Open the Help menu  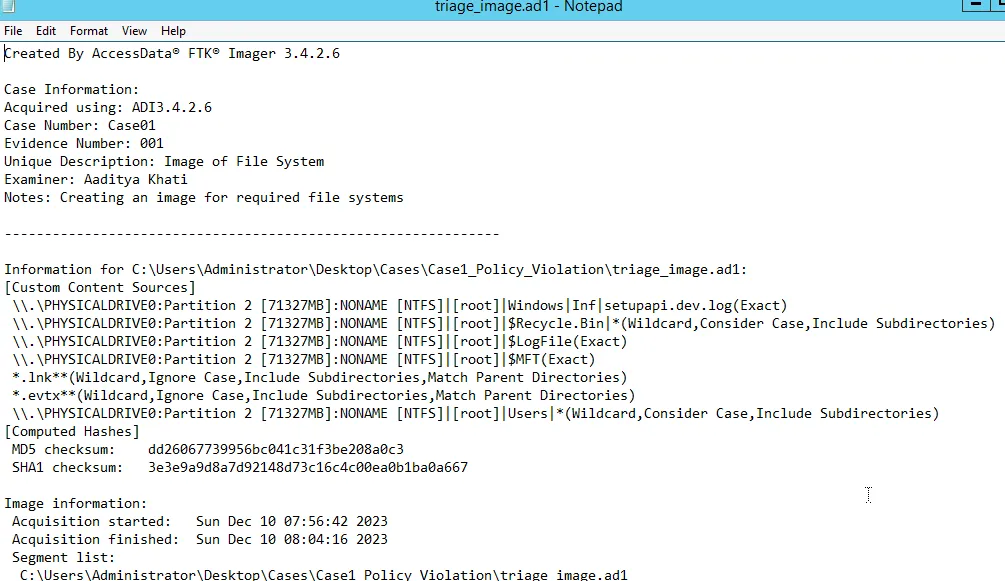point(173,31)
